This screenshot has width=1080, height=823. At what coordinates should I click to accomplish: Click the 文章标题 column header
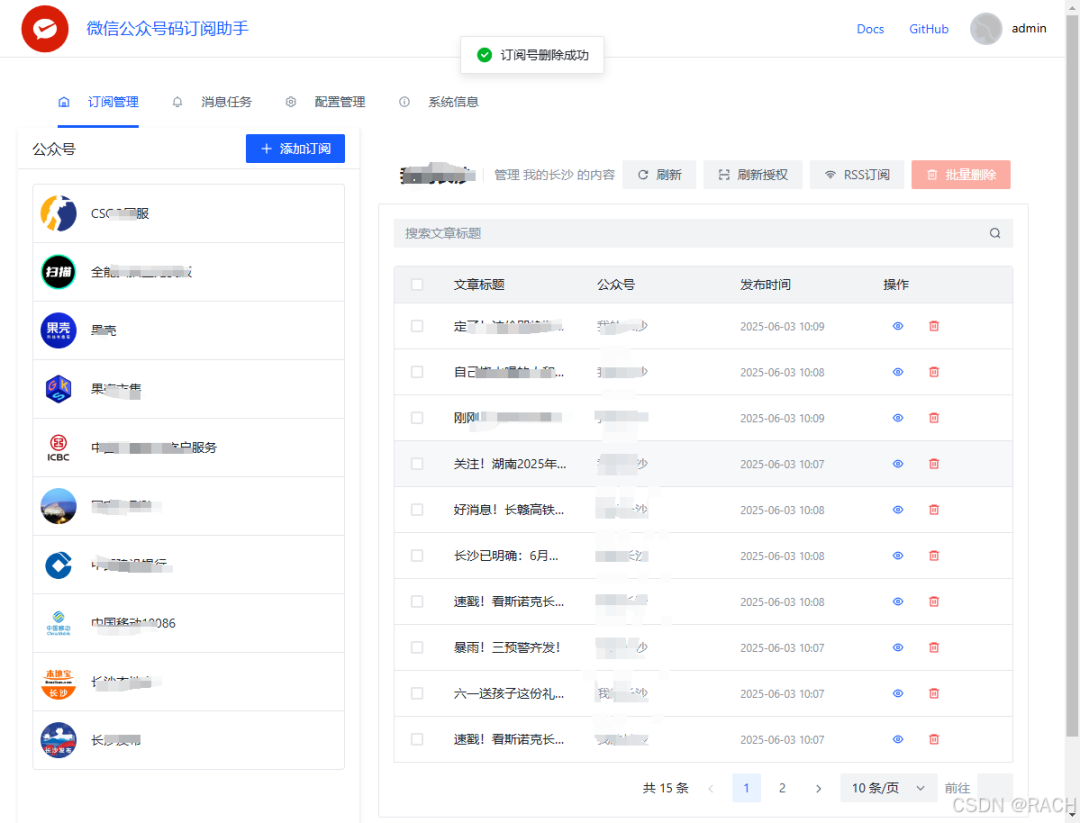pyautogui.click(x=479, y=284)
